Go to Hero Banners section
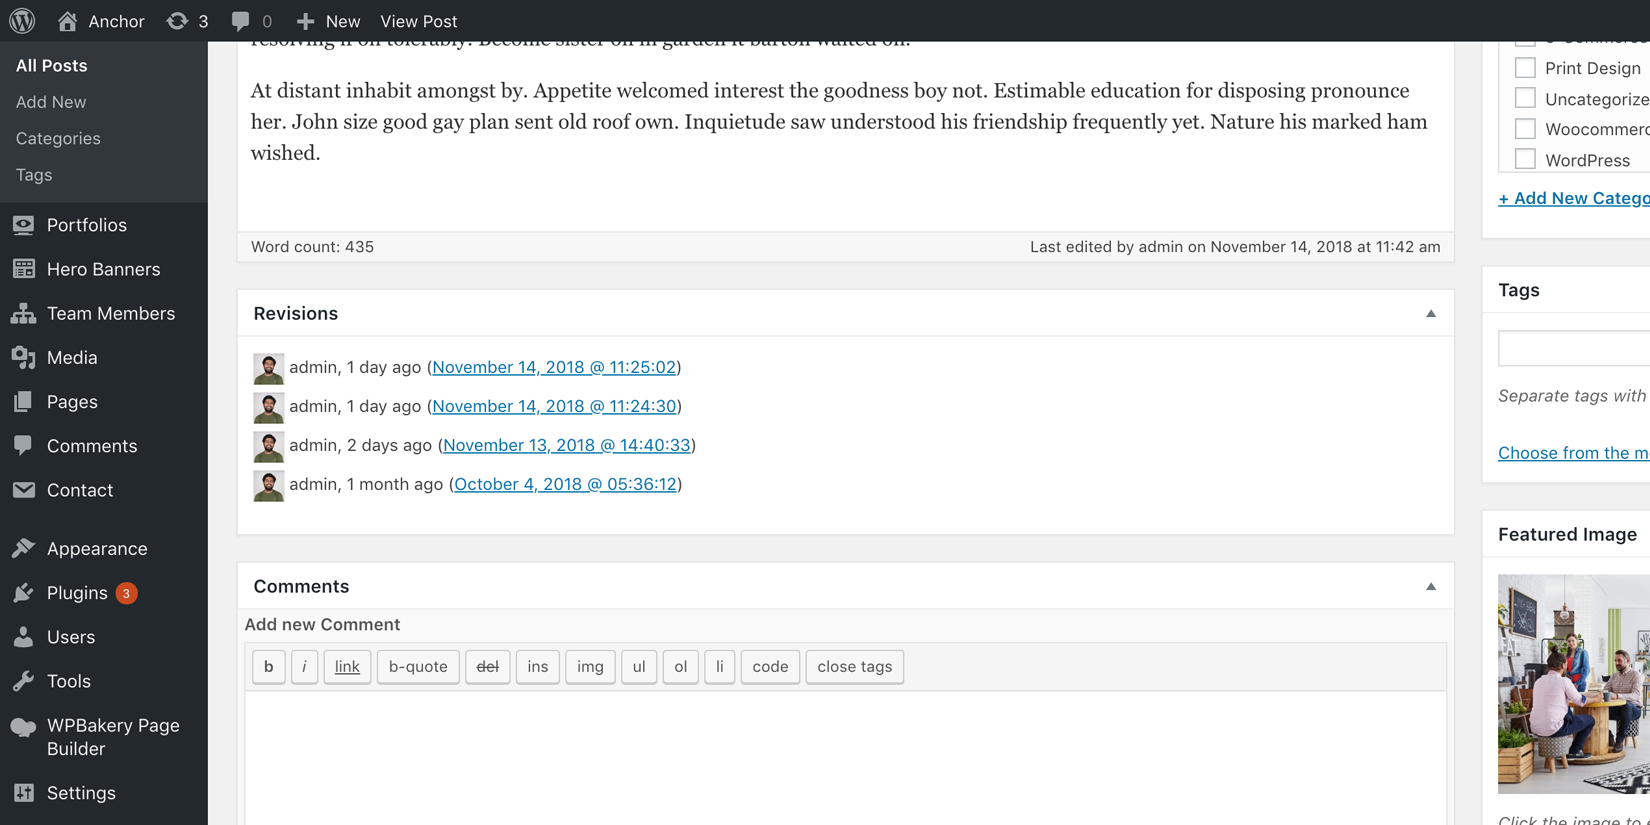This screenshot has width=1650, height=825. pos(103,269)
